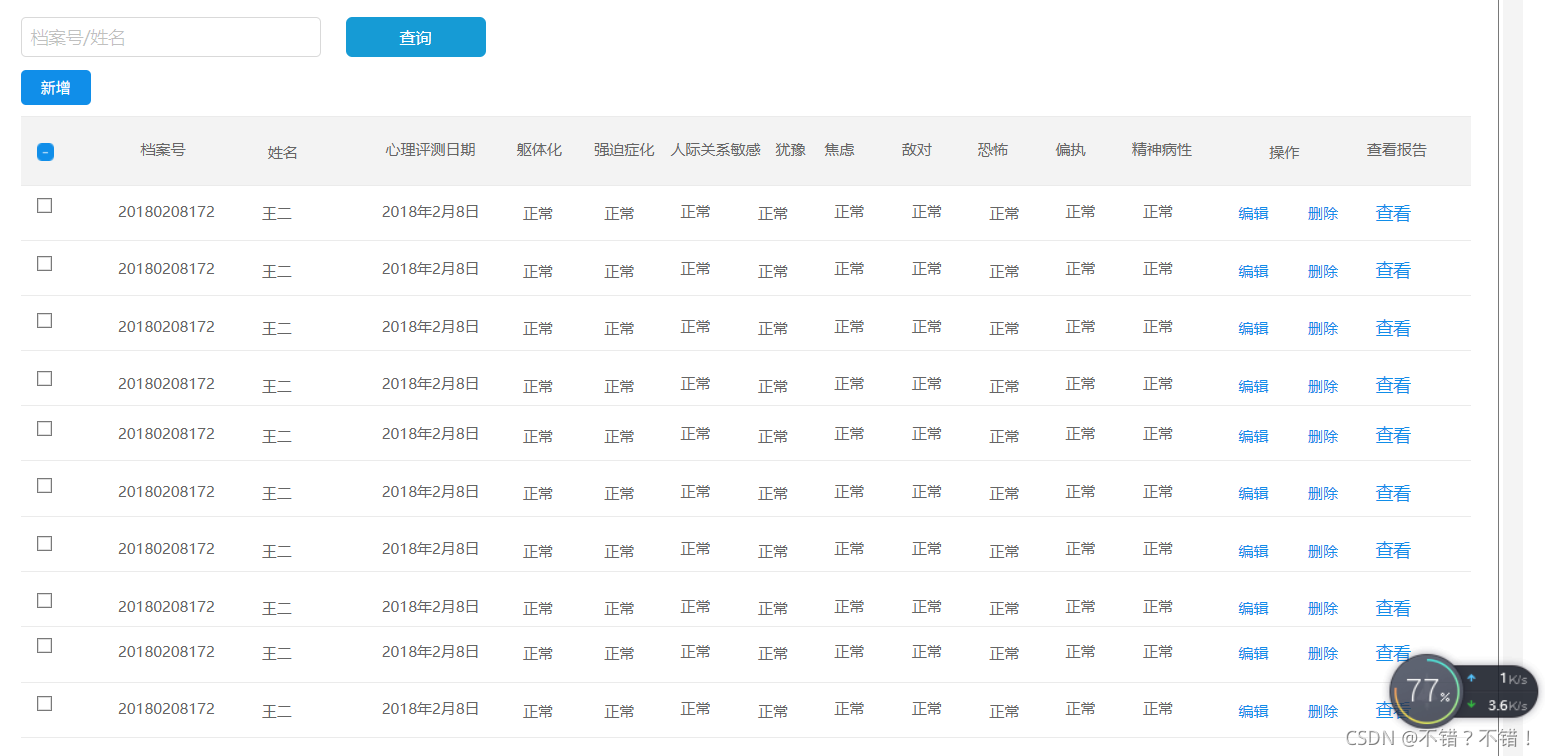This screenshot has height=756, width=1545.
Task: Click 编辑 link in the fifth row
Action: point(1253,436)
